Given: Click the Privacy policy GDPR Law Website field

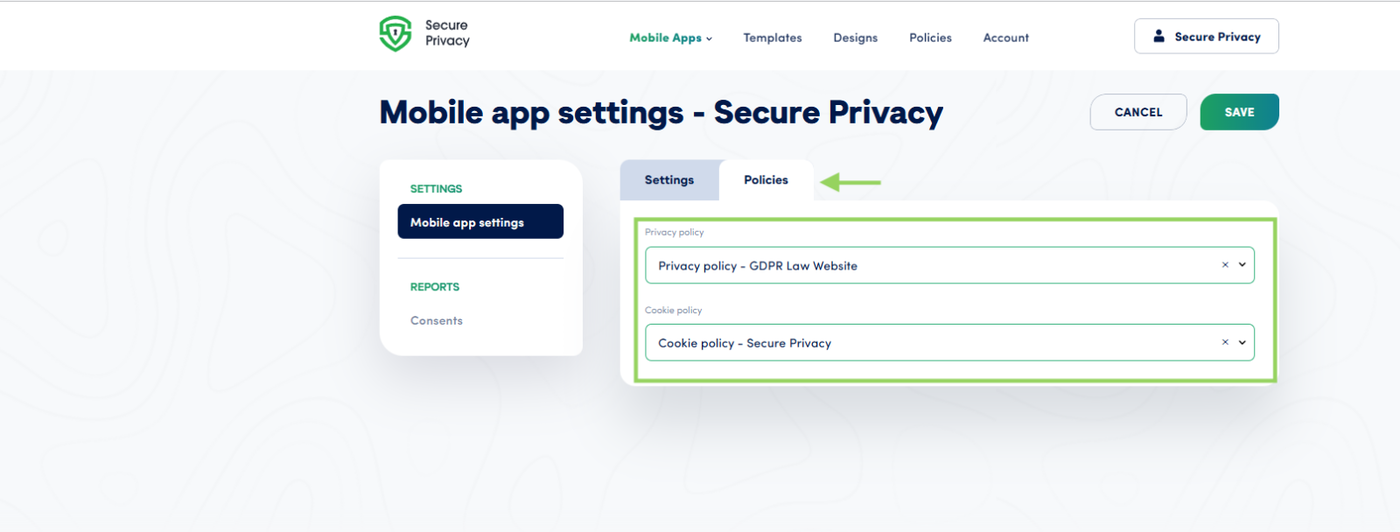Looking at the screenshot, I should [949, 265].
